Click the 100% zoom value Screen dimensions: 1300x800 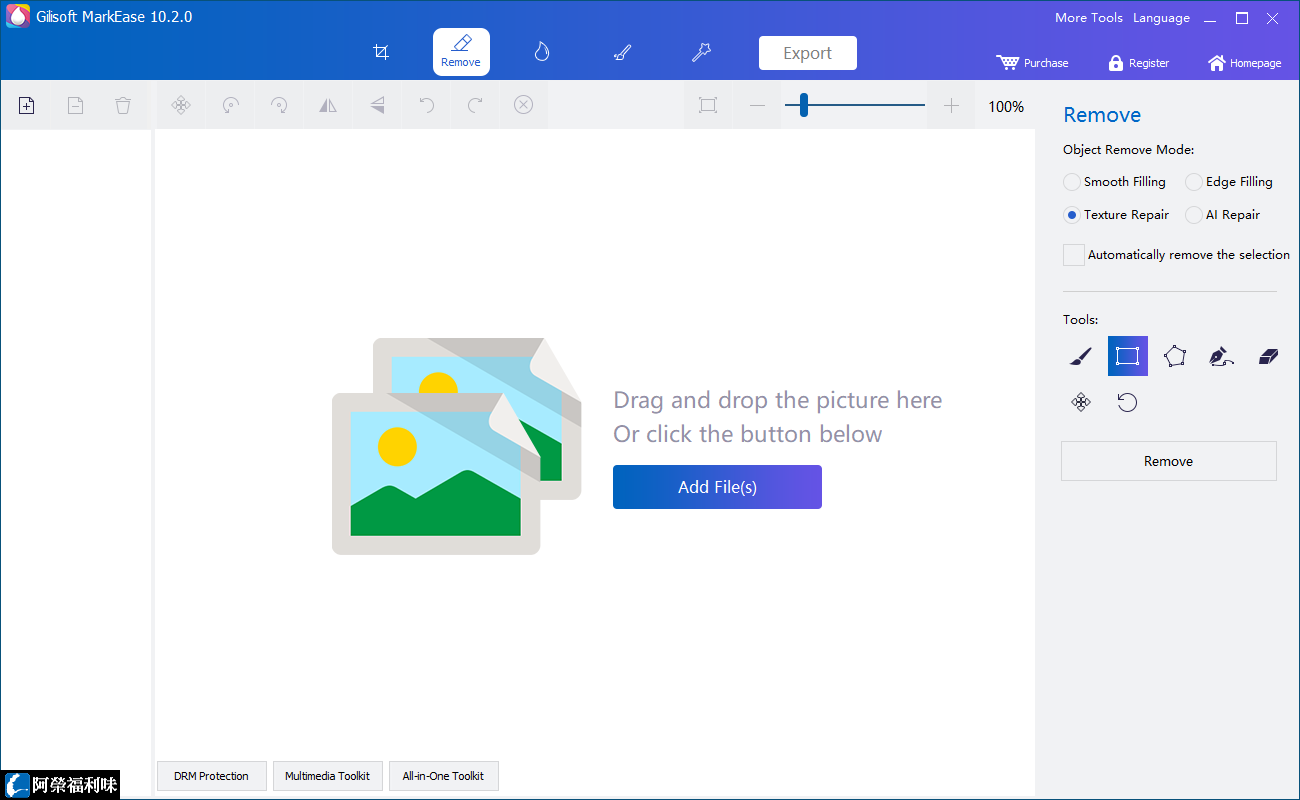(x=1006, y=107)
